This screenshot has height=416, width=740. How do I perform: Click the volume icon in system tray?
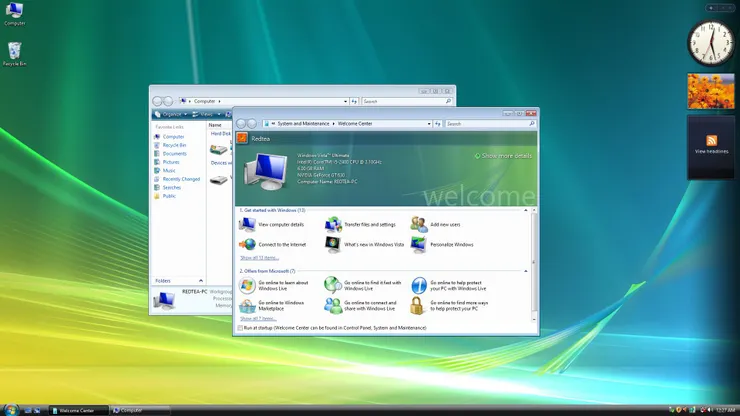coord(710,410)
